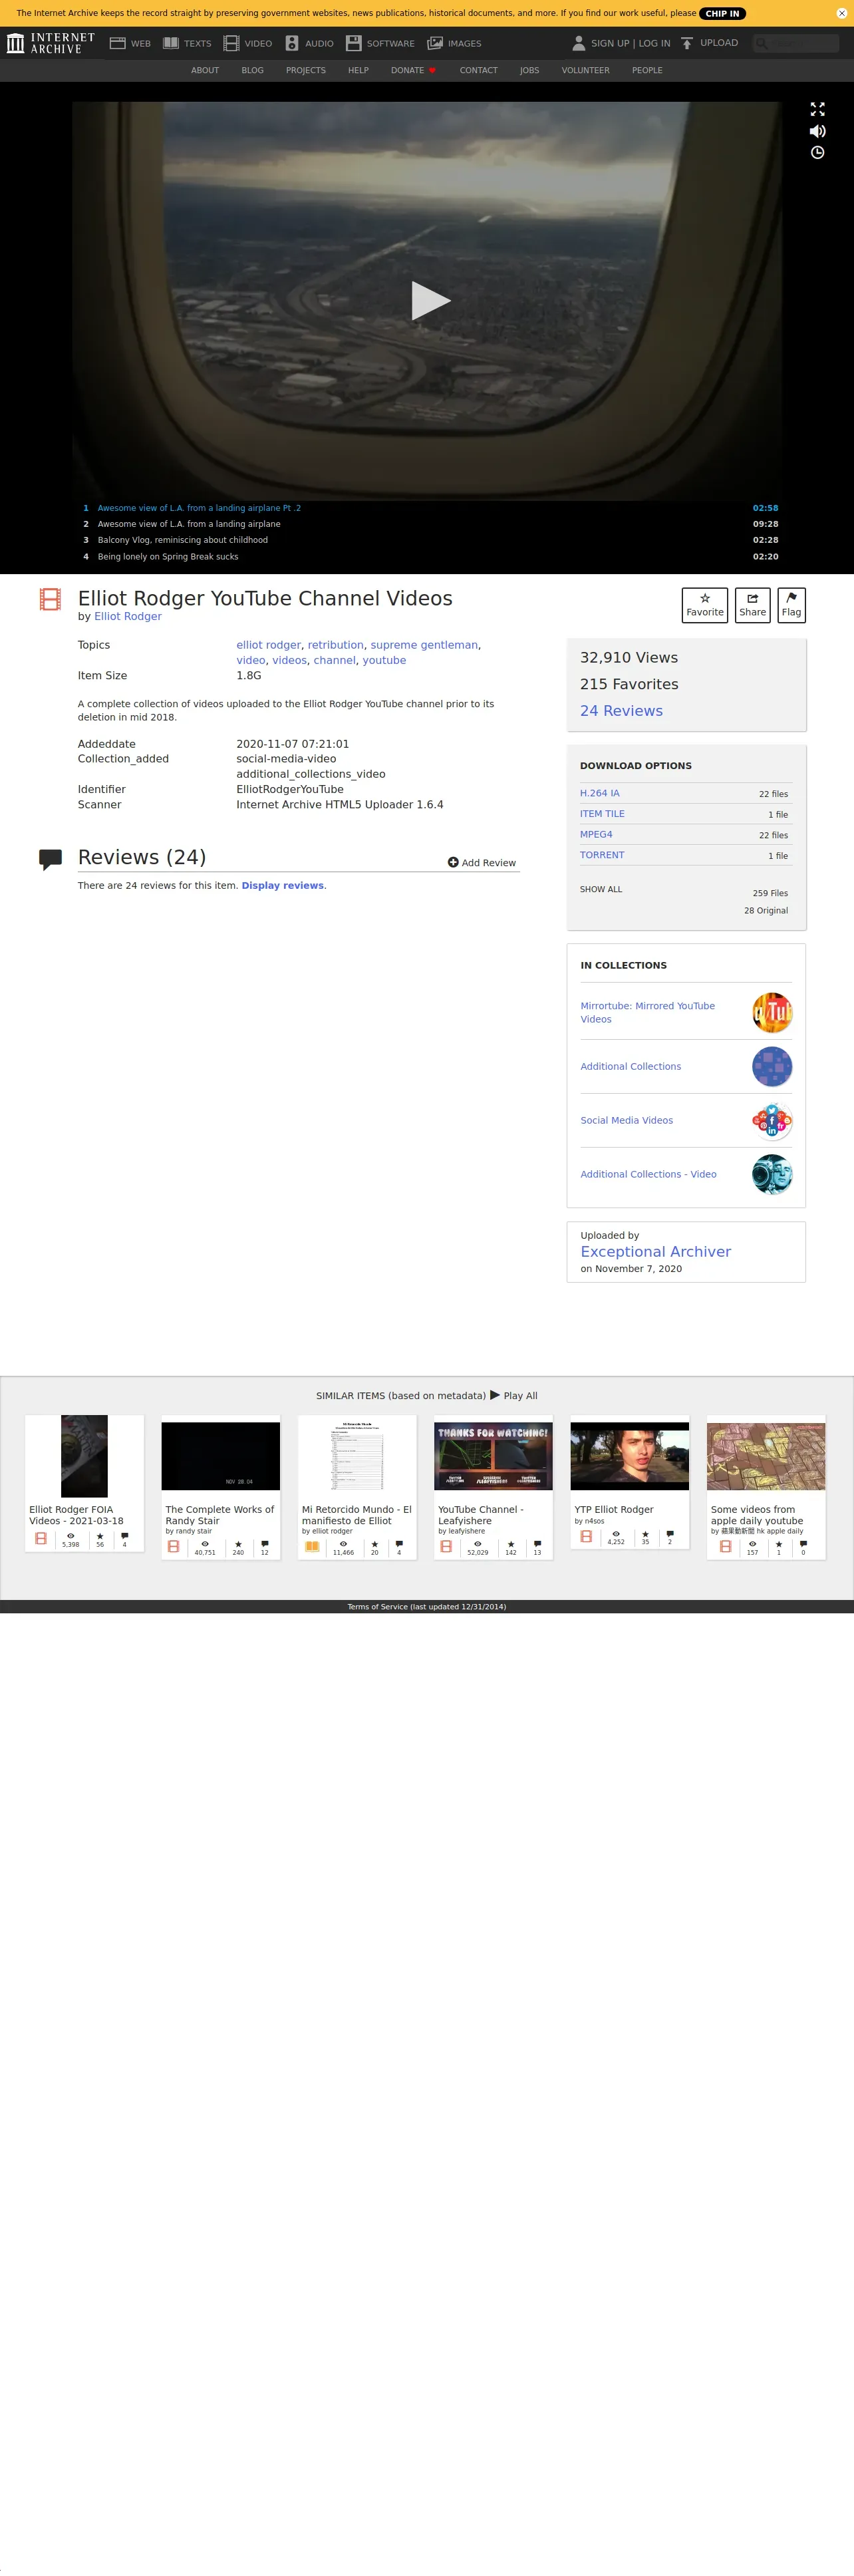Open Mirrortube: Mirrored YouTube Videos collection
The height and width of the screenshot is (2576, 854).
tap(648, 1012)
